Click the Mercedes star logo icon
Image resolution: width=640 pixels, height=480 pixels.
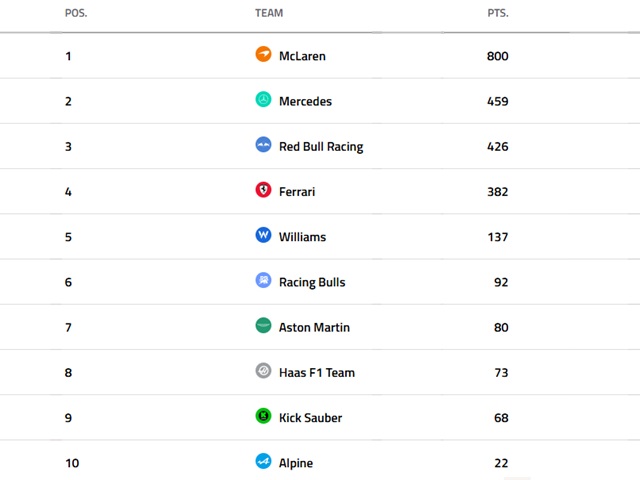pyautogui.click(x=263, y=100)
